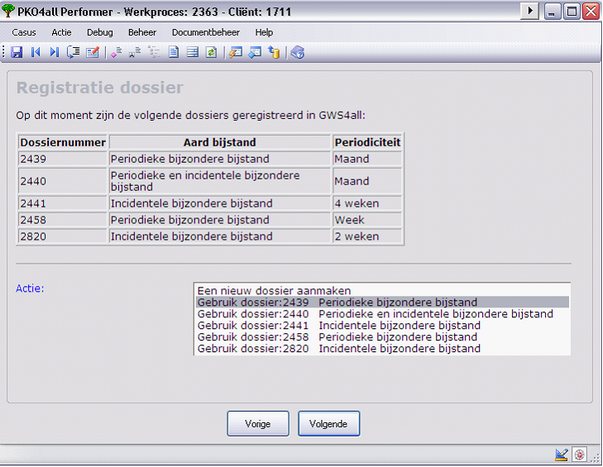Click the list icon with small black figure
The image size is (603, 467).
[135, 52]
